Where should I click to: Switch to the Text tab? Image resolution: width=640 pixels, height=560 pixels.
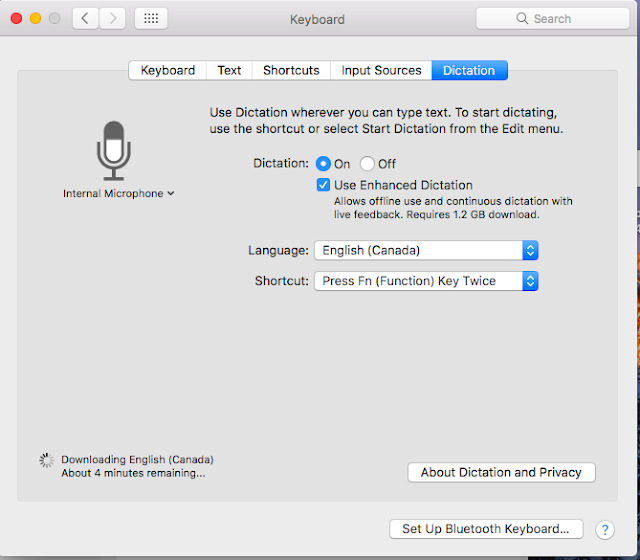click(x=229, y=70)
